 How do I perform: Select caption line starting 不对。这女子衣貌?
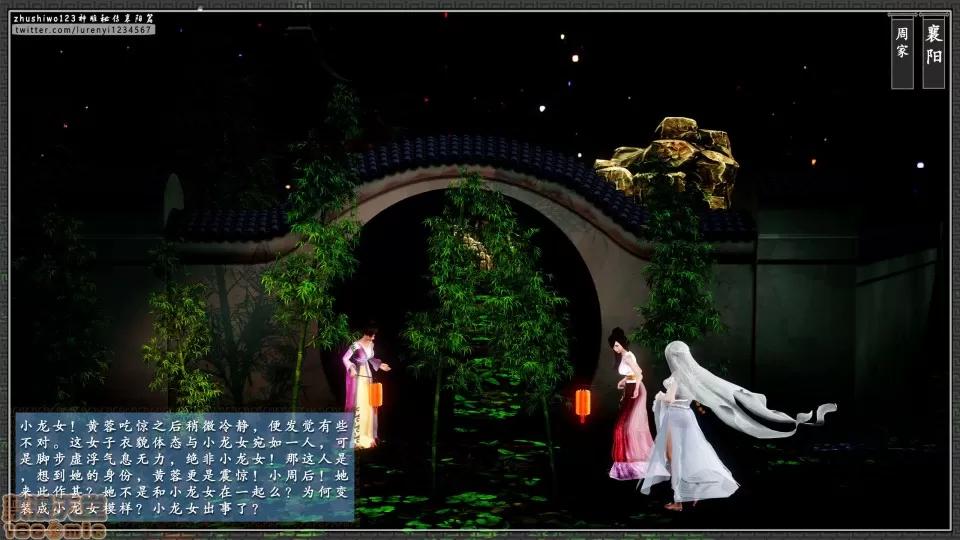(x=184, y=443)
